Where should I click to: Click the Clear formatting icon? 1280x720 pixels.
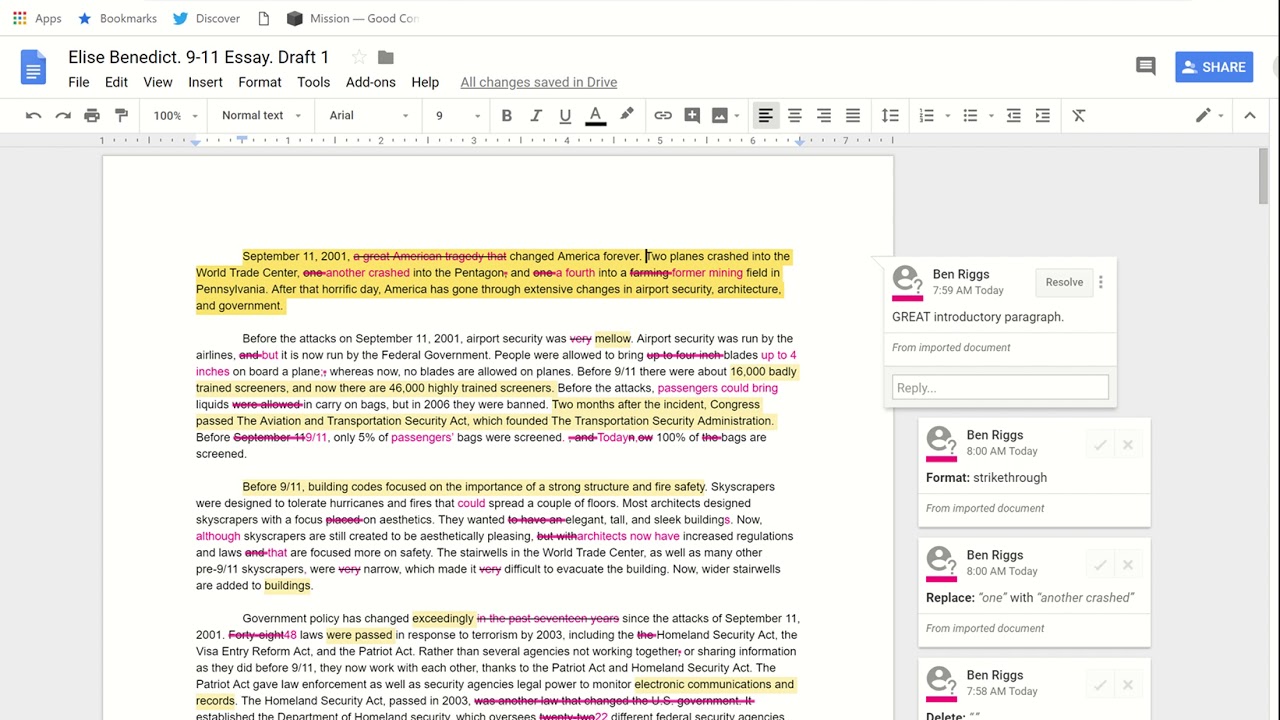click(1079, 116)
